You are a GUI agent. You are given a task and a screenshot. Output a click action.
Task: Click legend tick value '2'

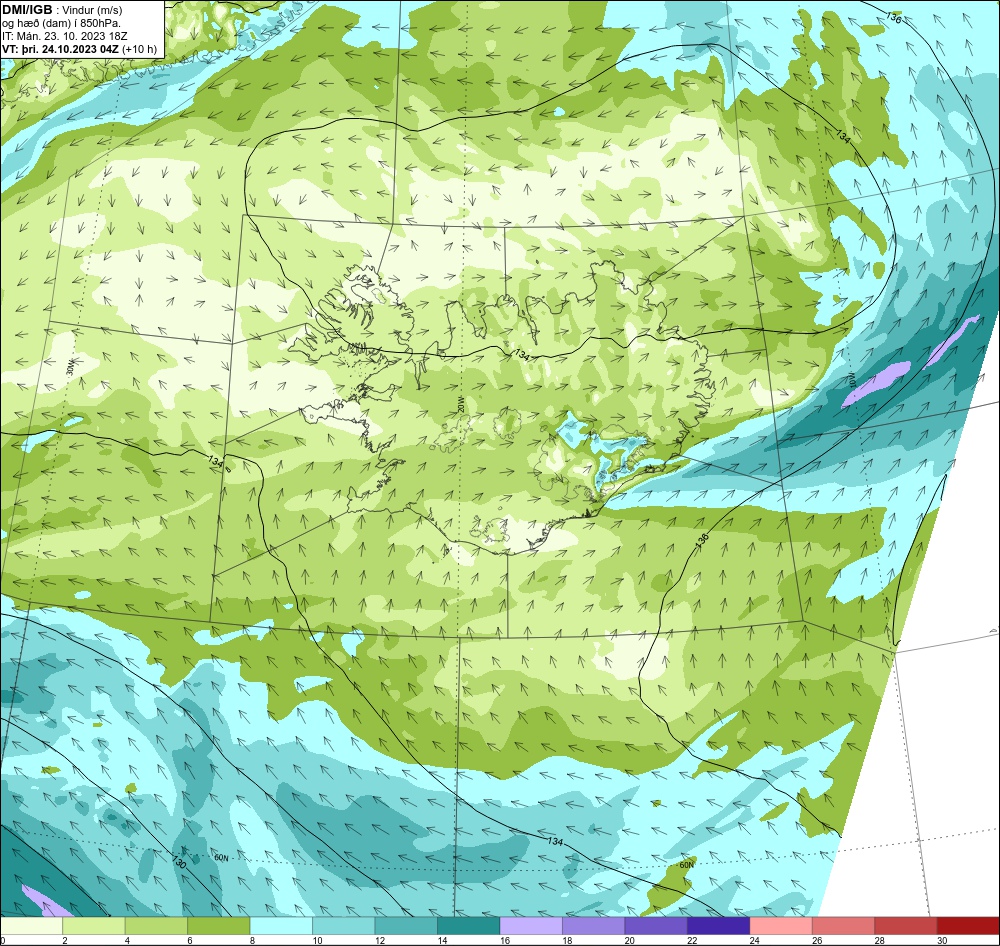pyautogui.click(x=64, y=940)
